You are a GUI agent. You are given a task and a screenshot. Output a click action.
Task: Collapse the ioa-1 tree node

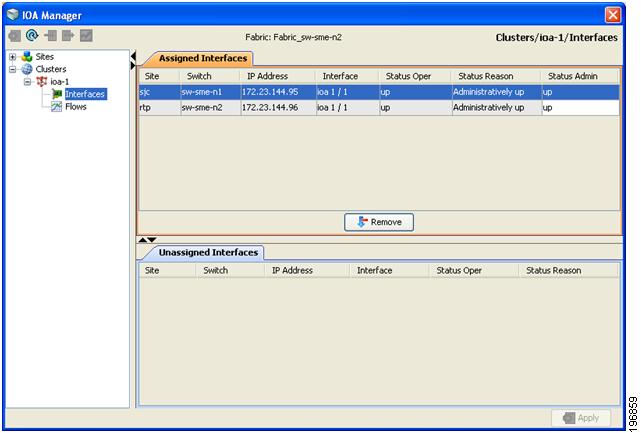click(27, 82)
